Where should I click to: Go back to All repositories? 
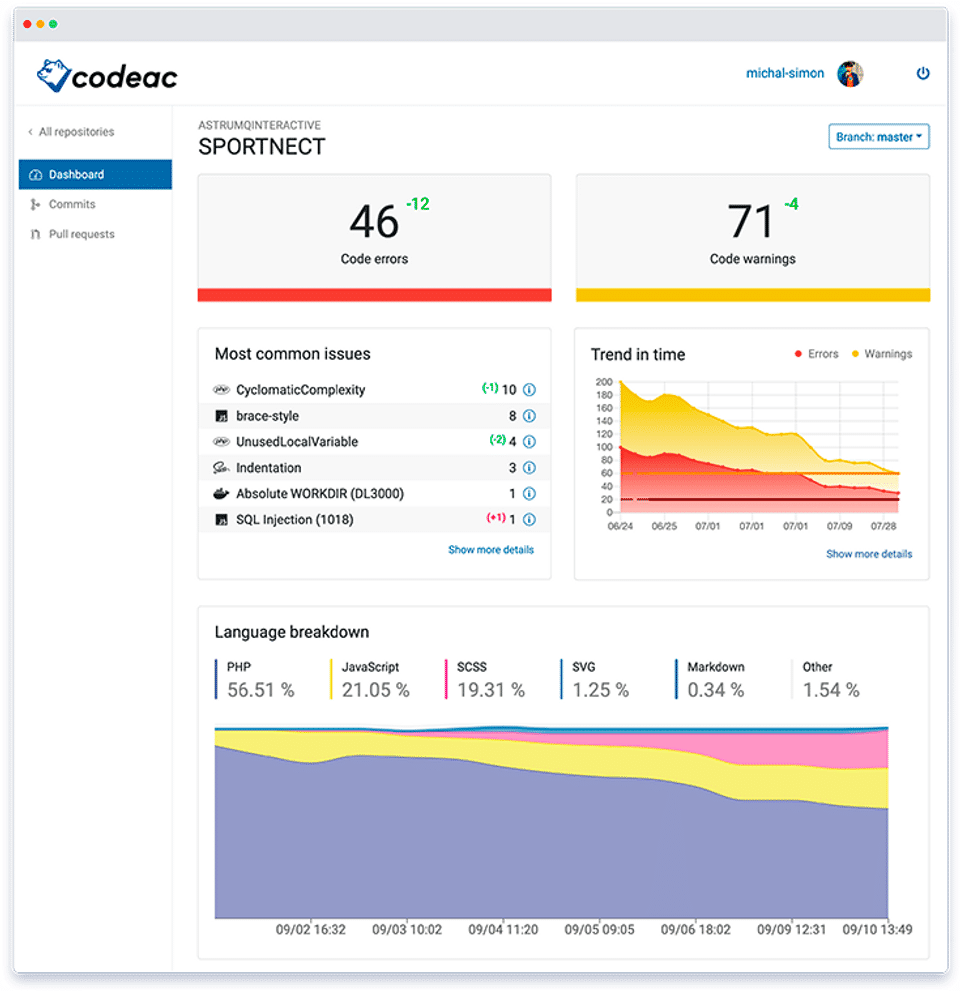71,131
